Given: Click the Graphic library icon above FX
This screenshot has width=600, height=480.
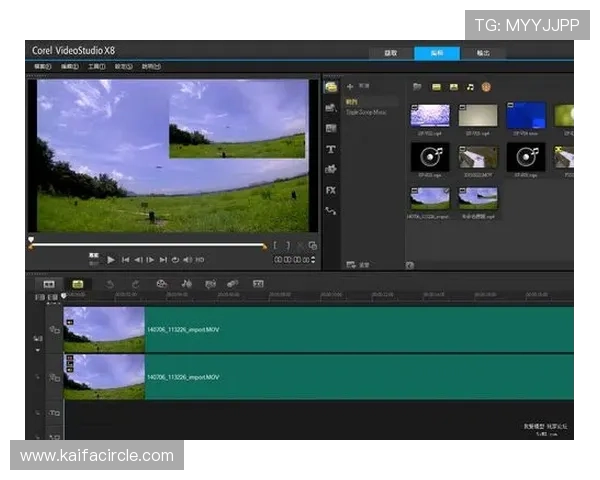Looking at the screenshot, I should (x=331, y=169).
